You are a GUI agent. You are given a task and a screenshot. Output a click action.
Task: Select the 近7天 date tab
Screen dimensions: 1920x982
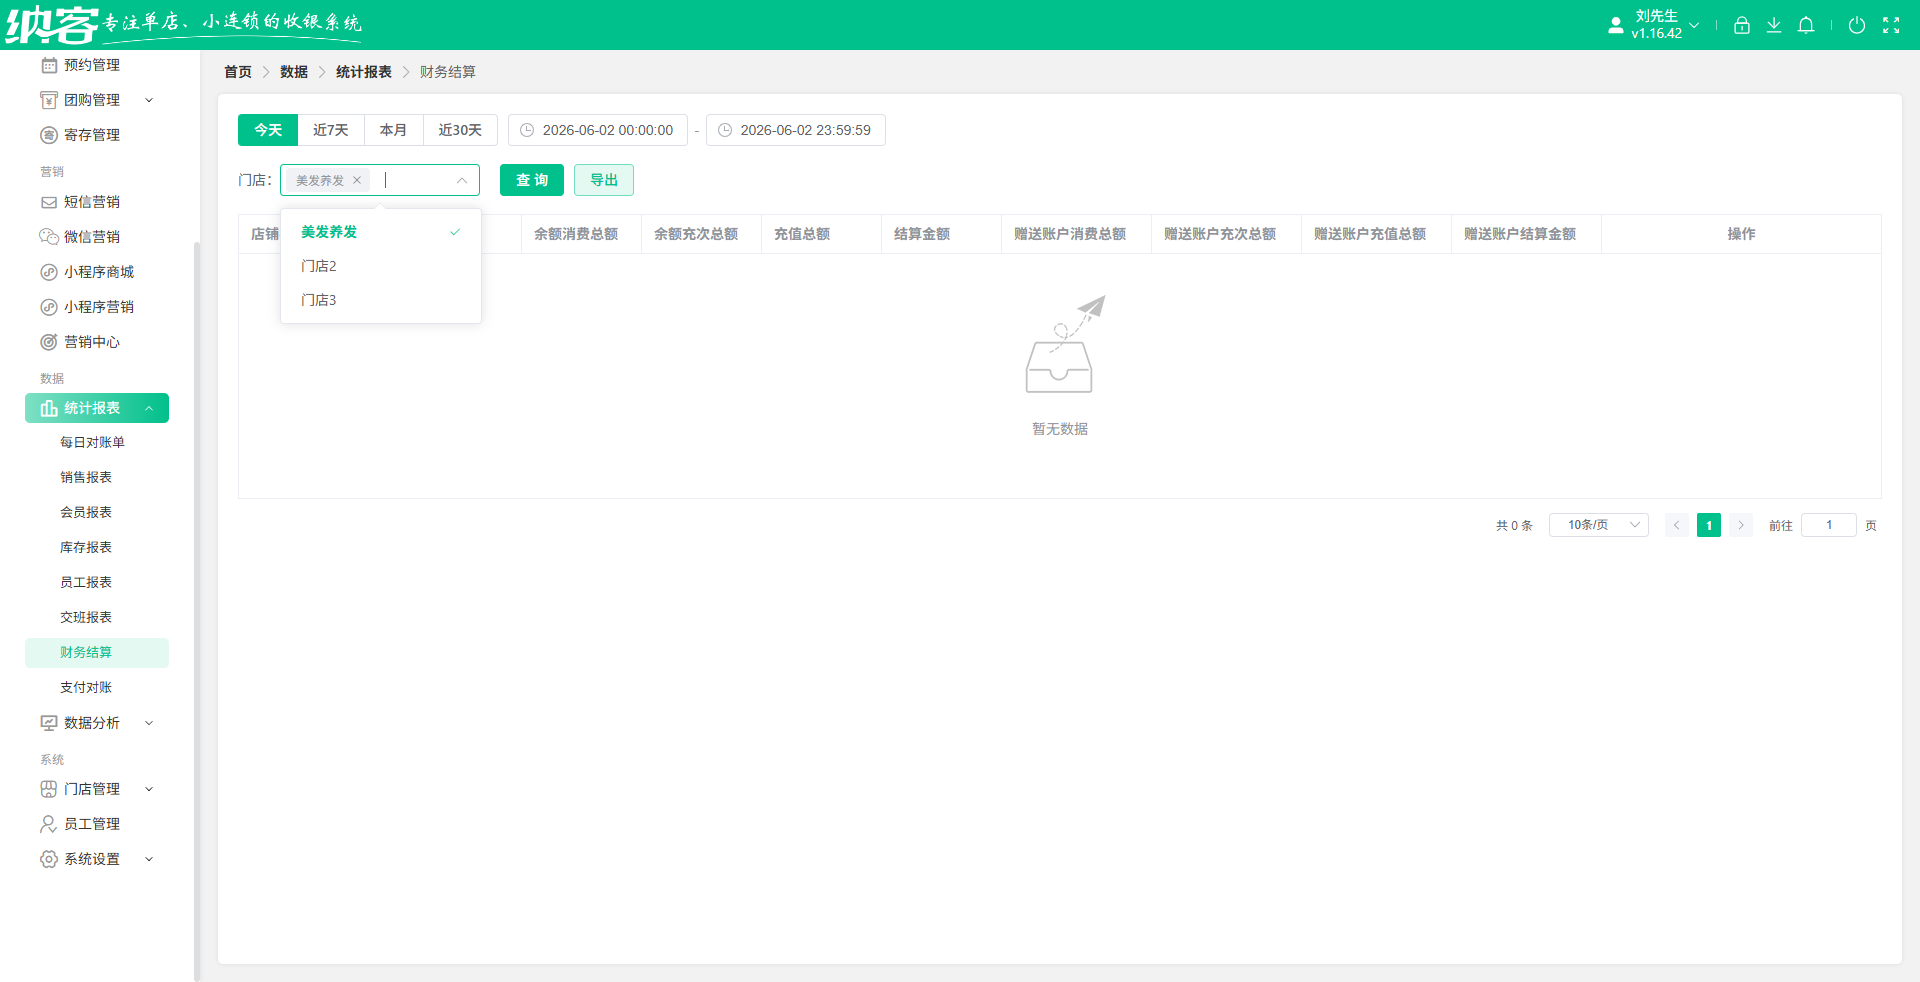(331, 130)
